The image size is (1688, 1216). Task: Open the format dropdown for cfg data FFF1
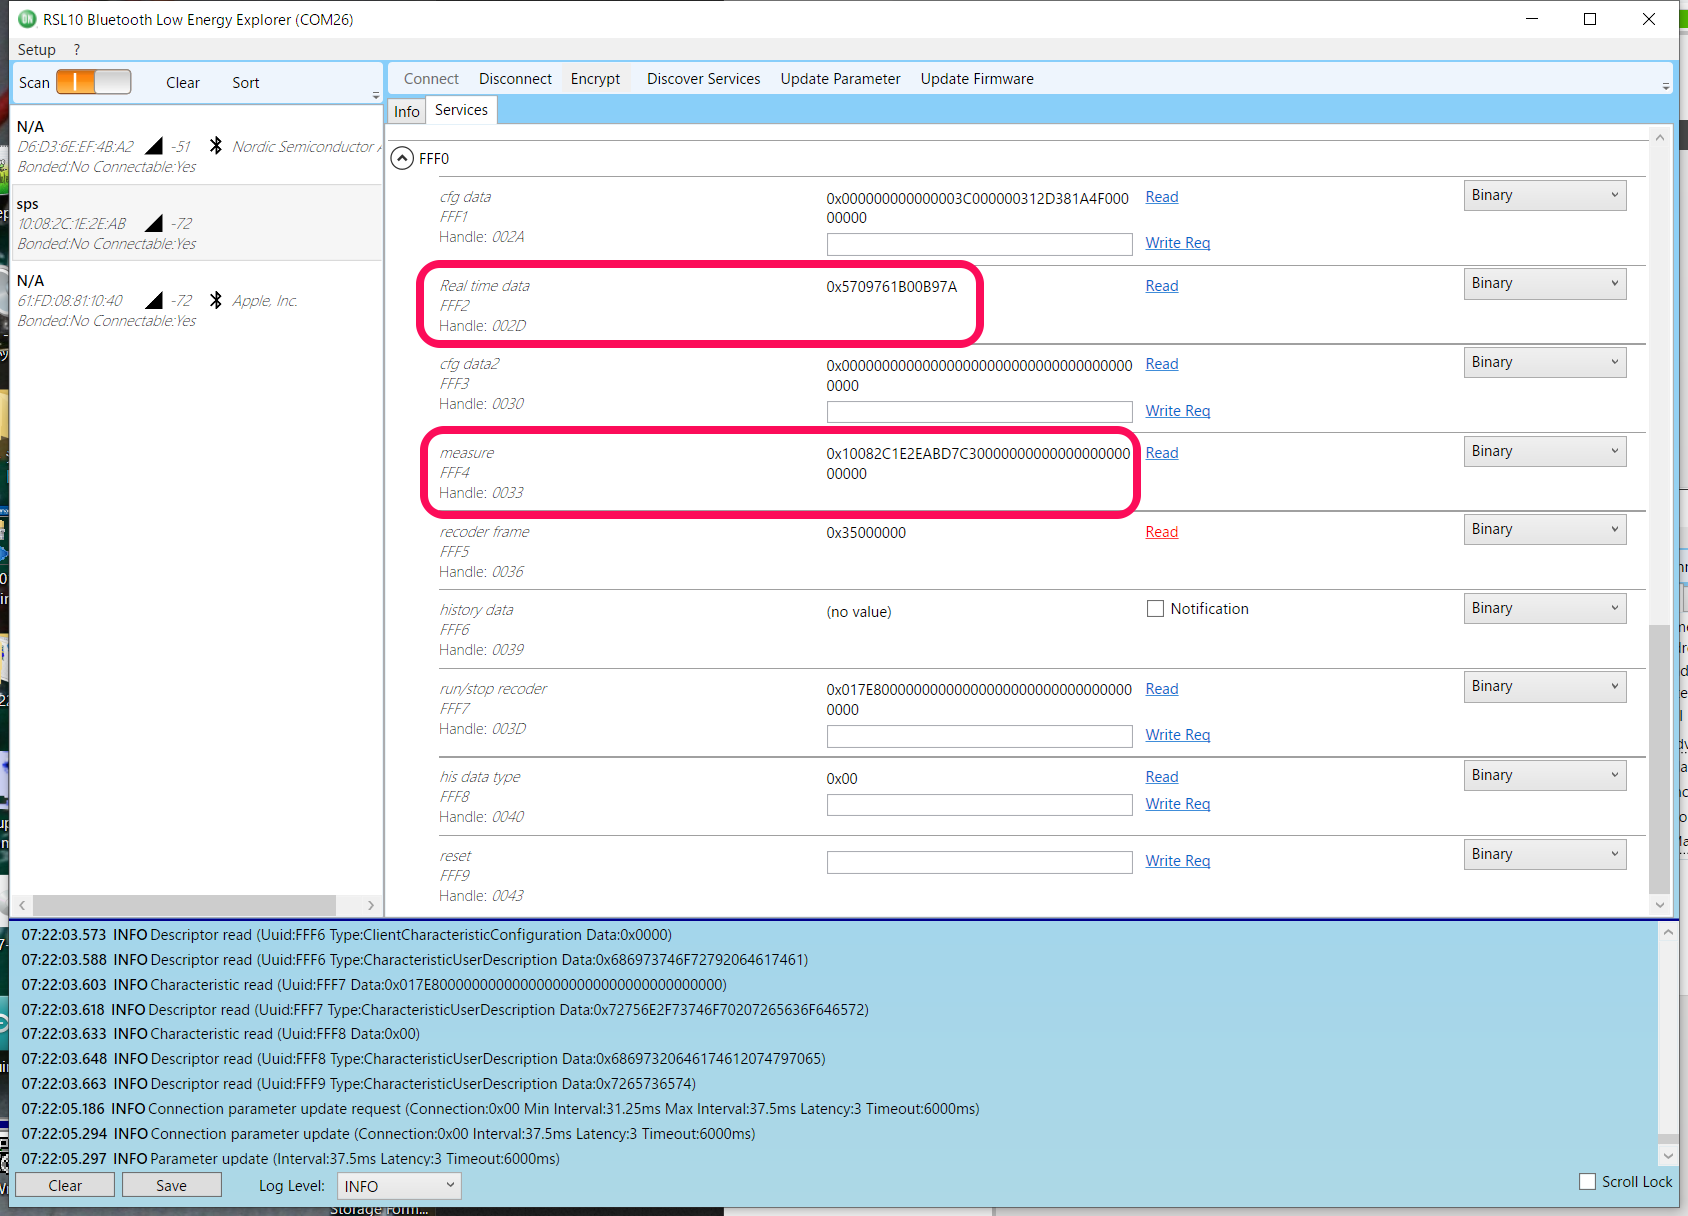pyautogui.click(x=1545, y=195)
